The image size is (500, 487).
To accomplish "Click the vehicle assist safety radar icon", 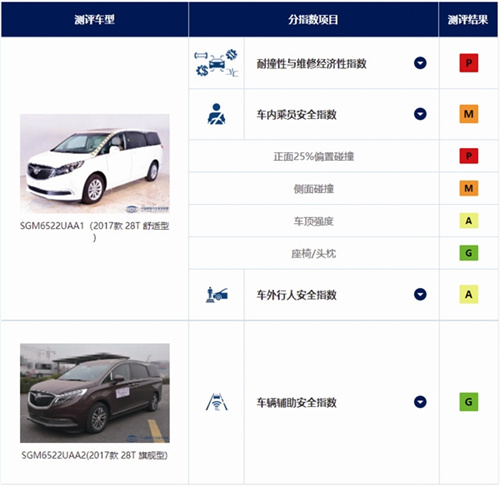I will pos(216,402).
